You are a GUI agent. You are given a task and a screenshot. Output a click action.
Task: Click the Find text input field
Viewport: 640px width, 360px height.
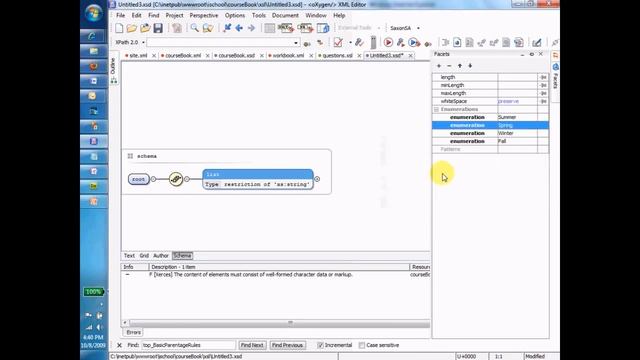pyautogui.click(x=189, y=345)
